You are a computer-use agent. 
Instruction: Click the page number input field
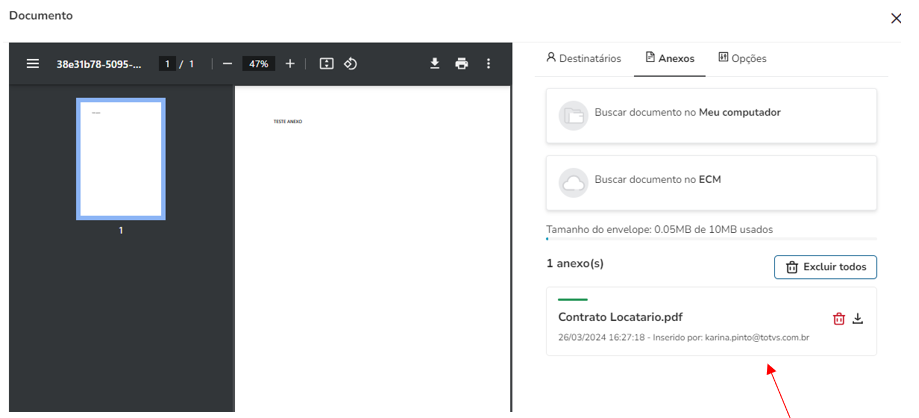(x=168, y=64)
